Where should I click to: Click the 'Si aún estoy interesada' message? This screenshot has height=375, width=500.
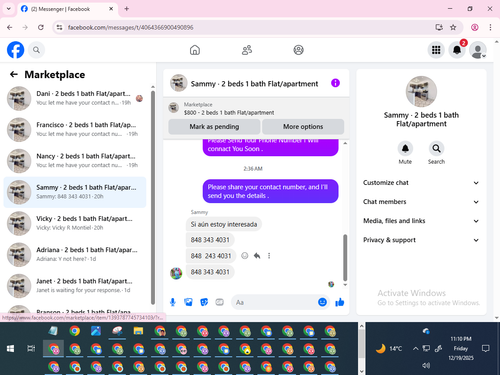point(224,224)
